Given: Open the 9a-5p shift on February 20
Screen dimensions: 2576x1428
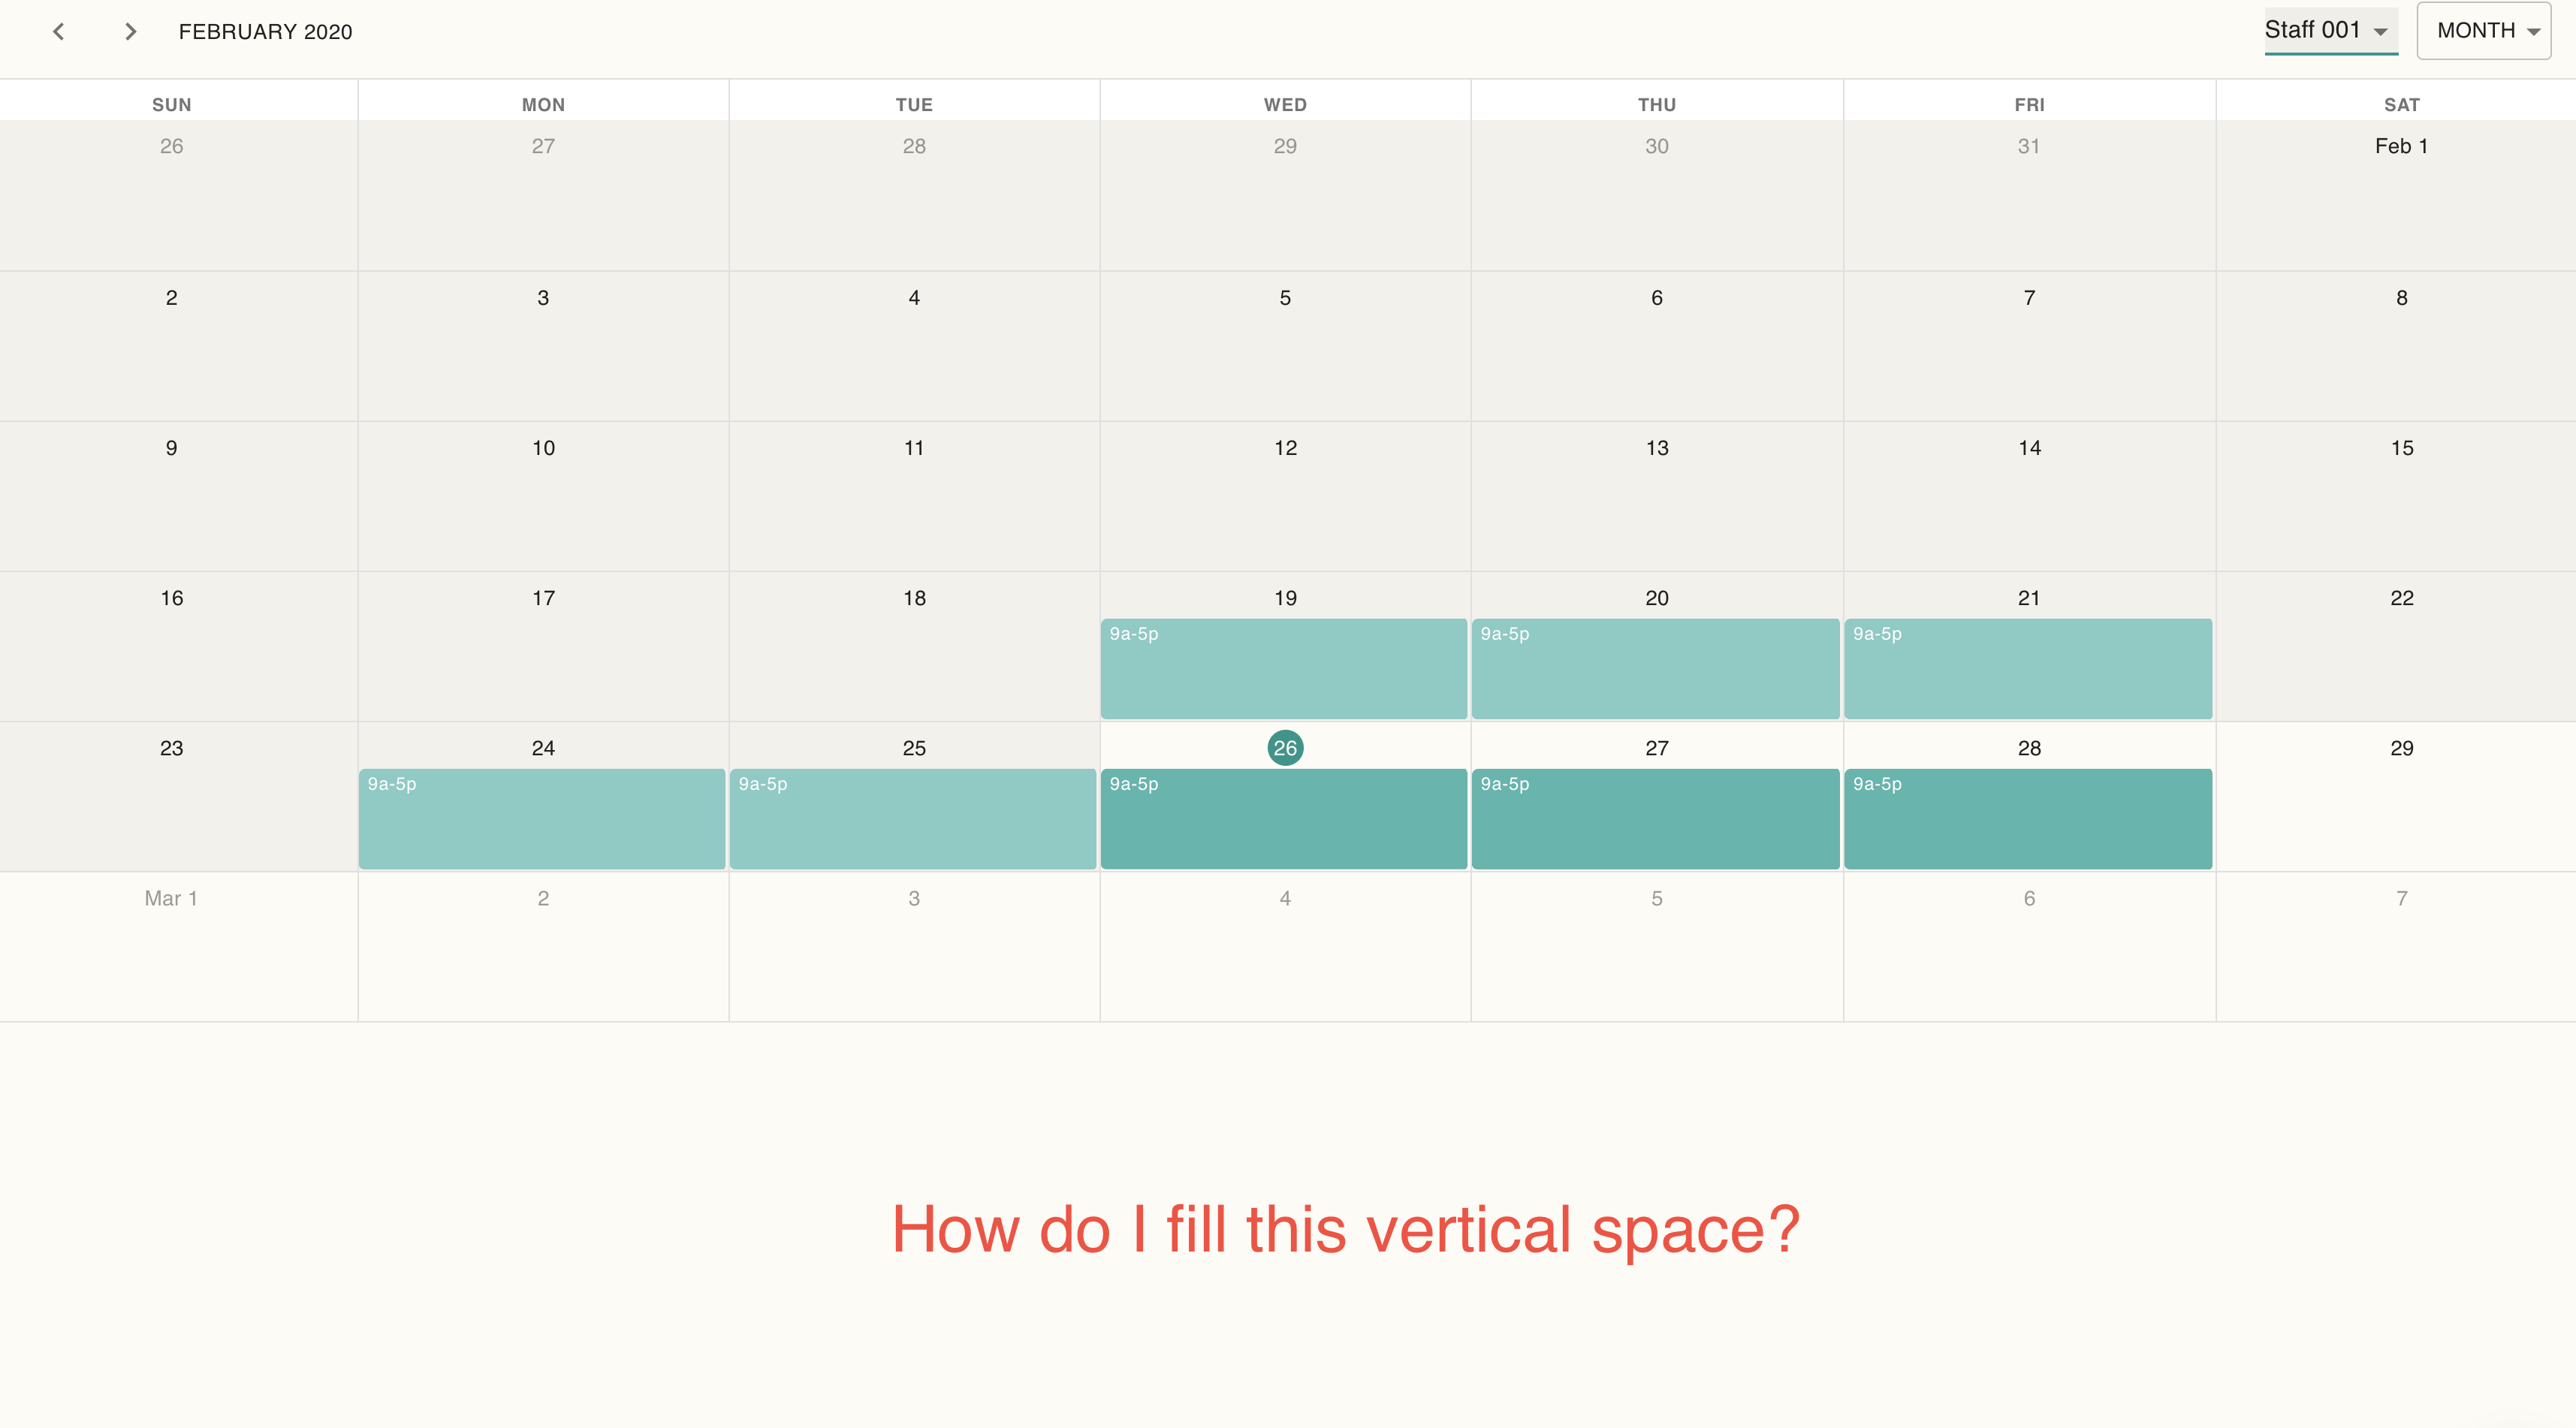Looking at the screenshot, I should click(1656, 668).
